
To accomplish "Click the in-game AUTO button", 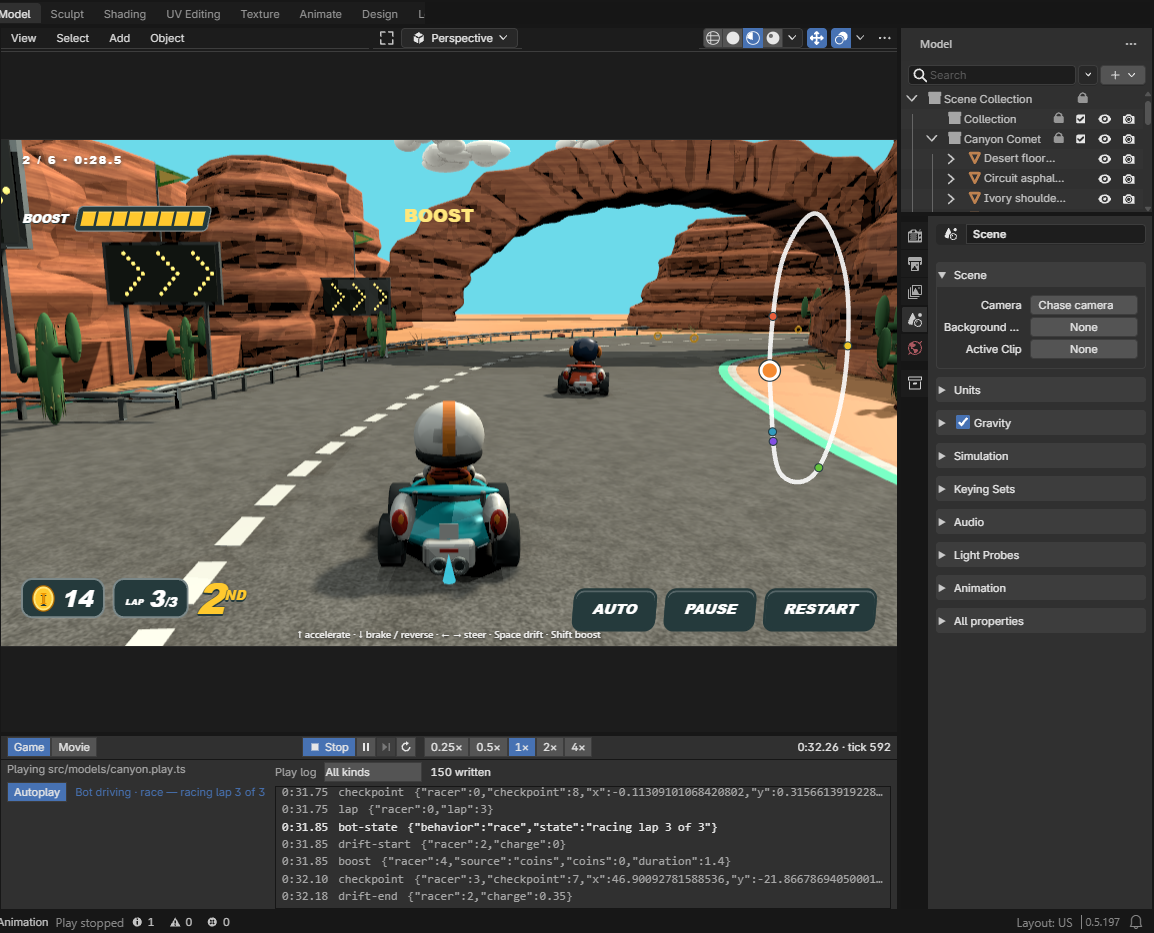I will coord(615,609).
